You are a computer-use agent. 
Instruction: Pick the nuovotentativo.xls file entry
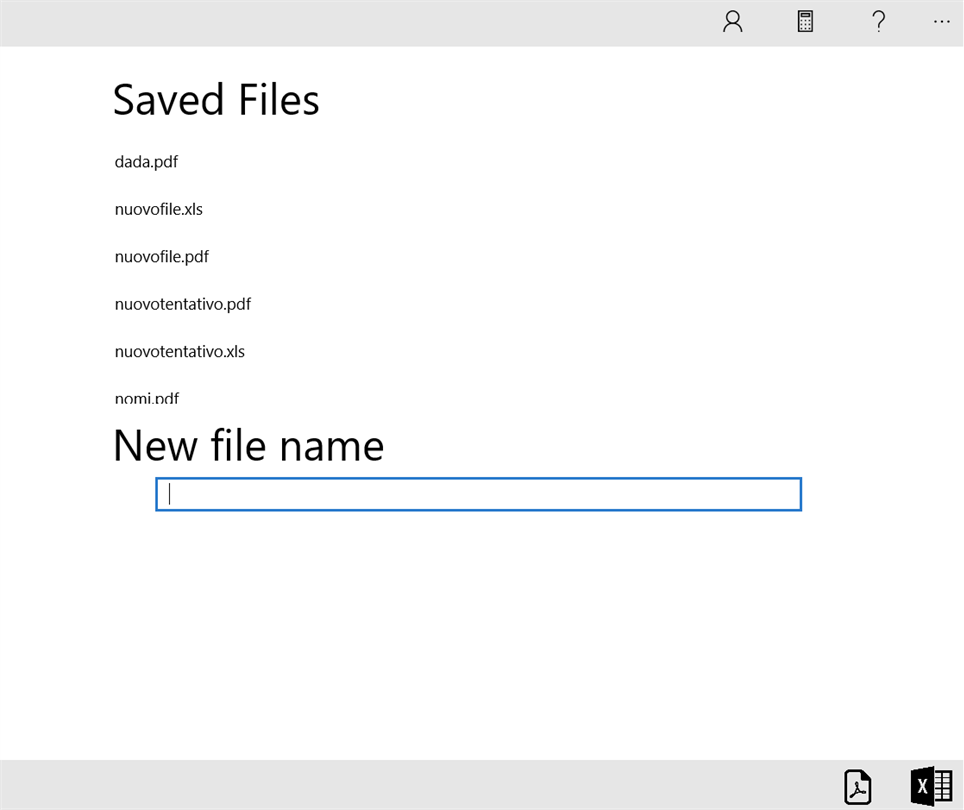180,352
